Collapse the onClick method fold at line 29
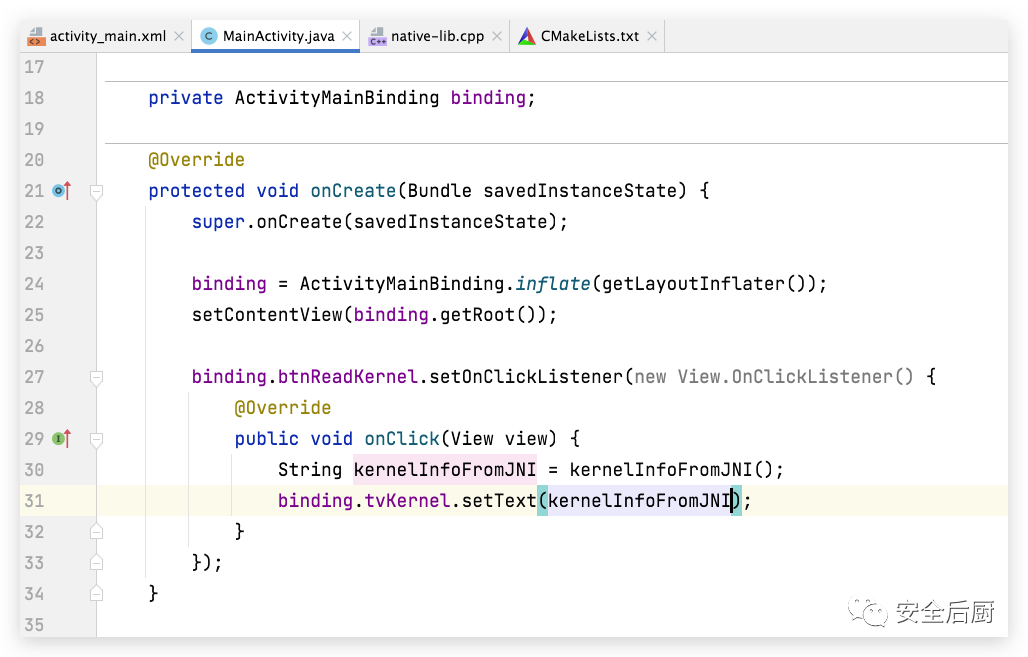1028x657 pixels. click(x=97, y=439)
